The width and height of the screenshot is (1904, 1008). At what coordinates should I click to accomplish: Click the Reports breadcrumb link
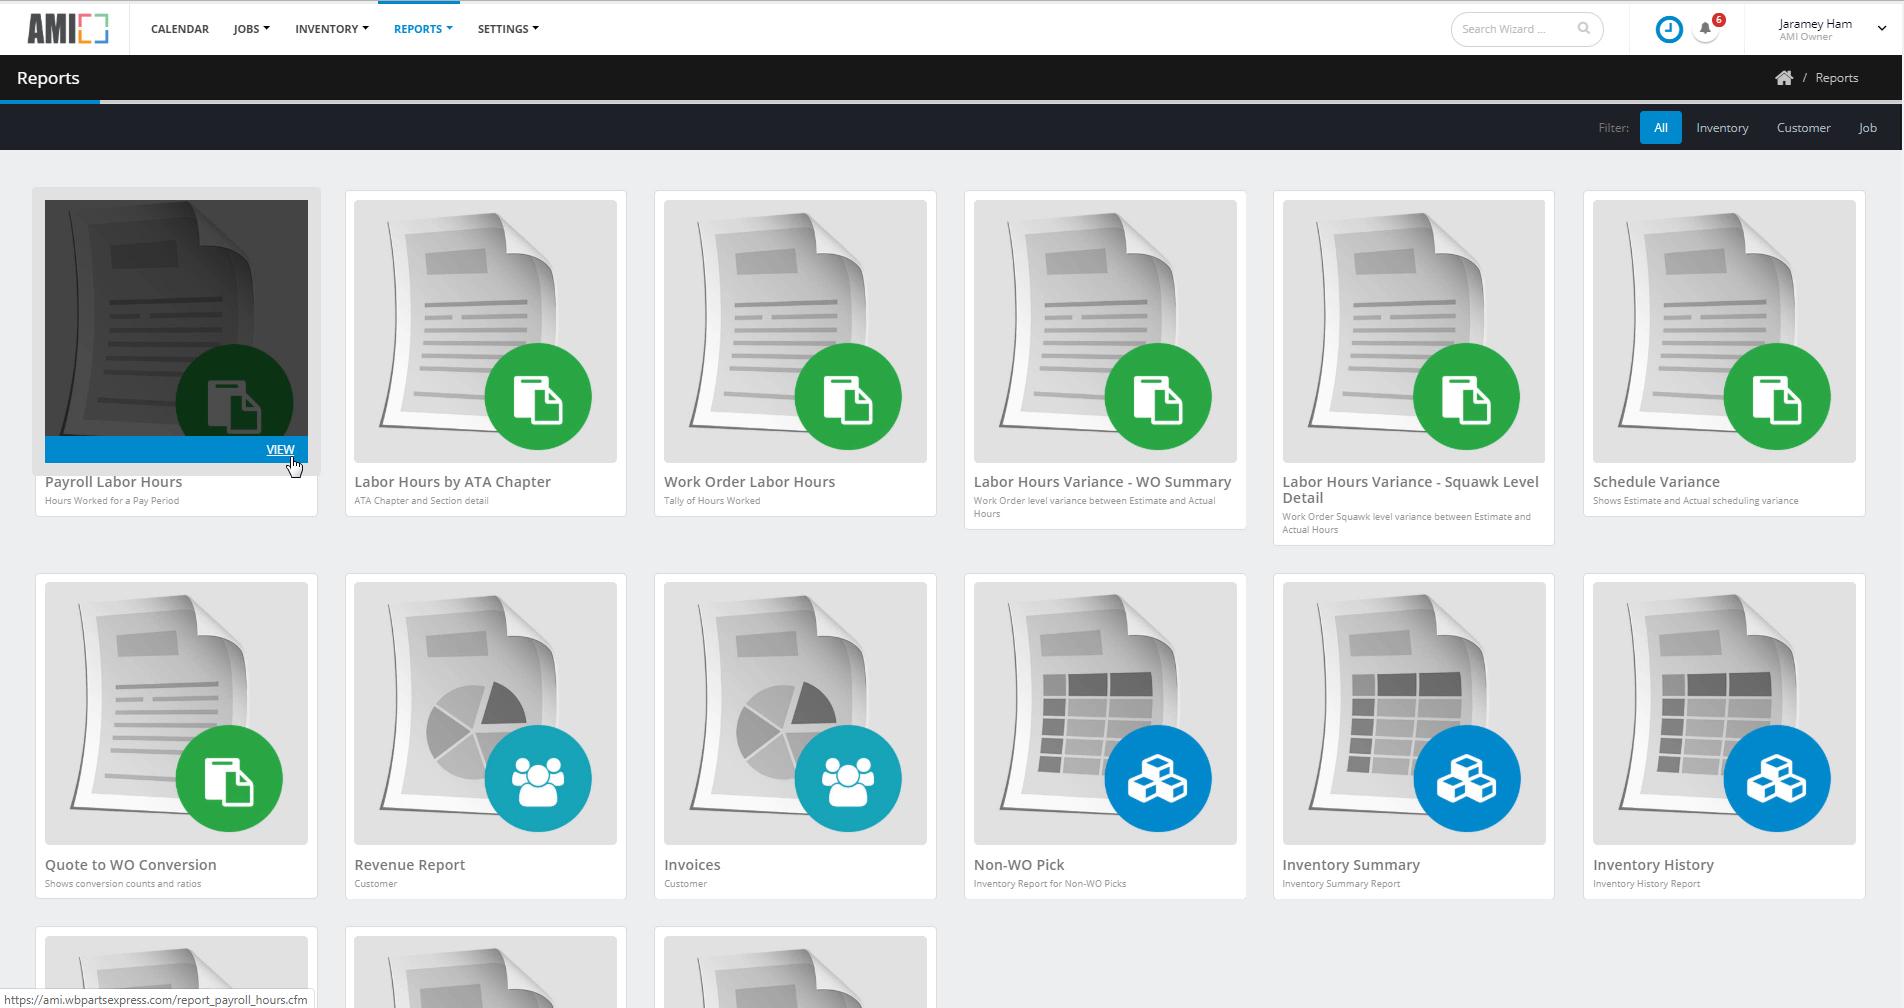click(1836, 78)
